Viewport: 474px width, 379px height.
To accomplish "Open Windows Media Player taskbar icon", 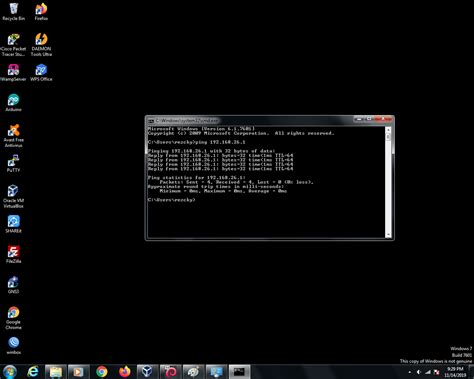I will click(x=78, y=371).
